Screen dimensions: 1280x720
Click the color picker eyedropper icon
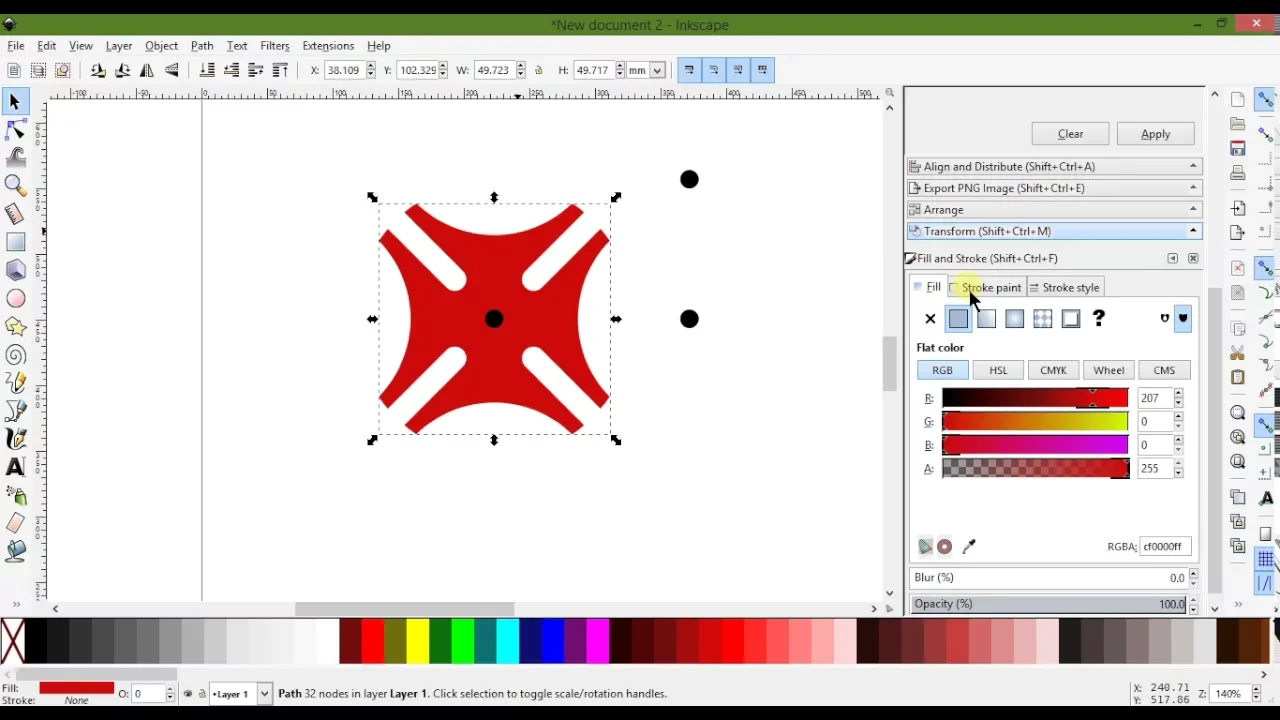coord(969,547)
